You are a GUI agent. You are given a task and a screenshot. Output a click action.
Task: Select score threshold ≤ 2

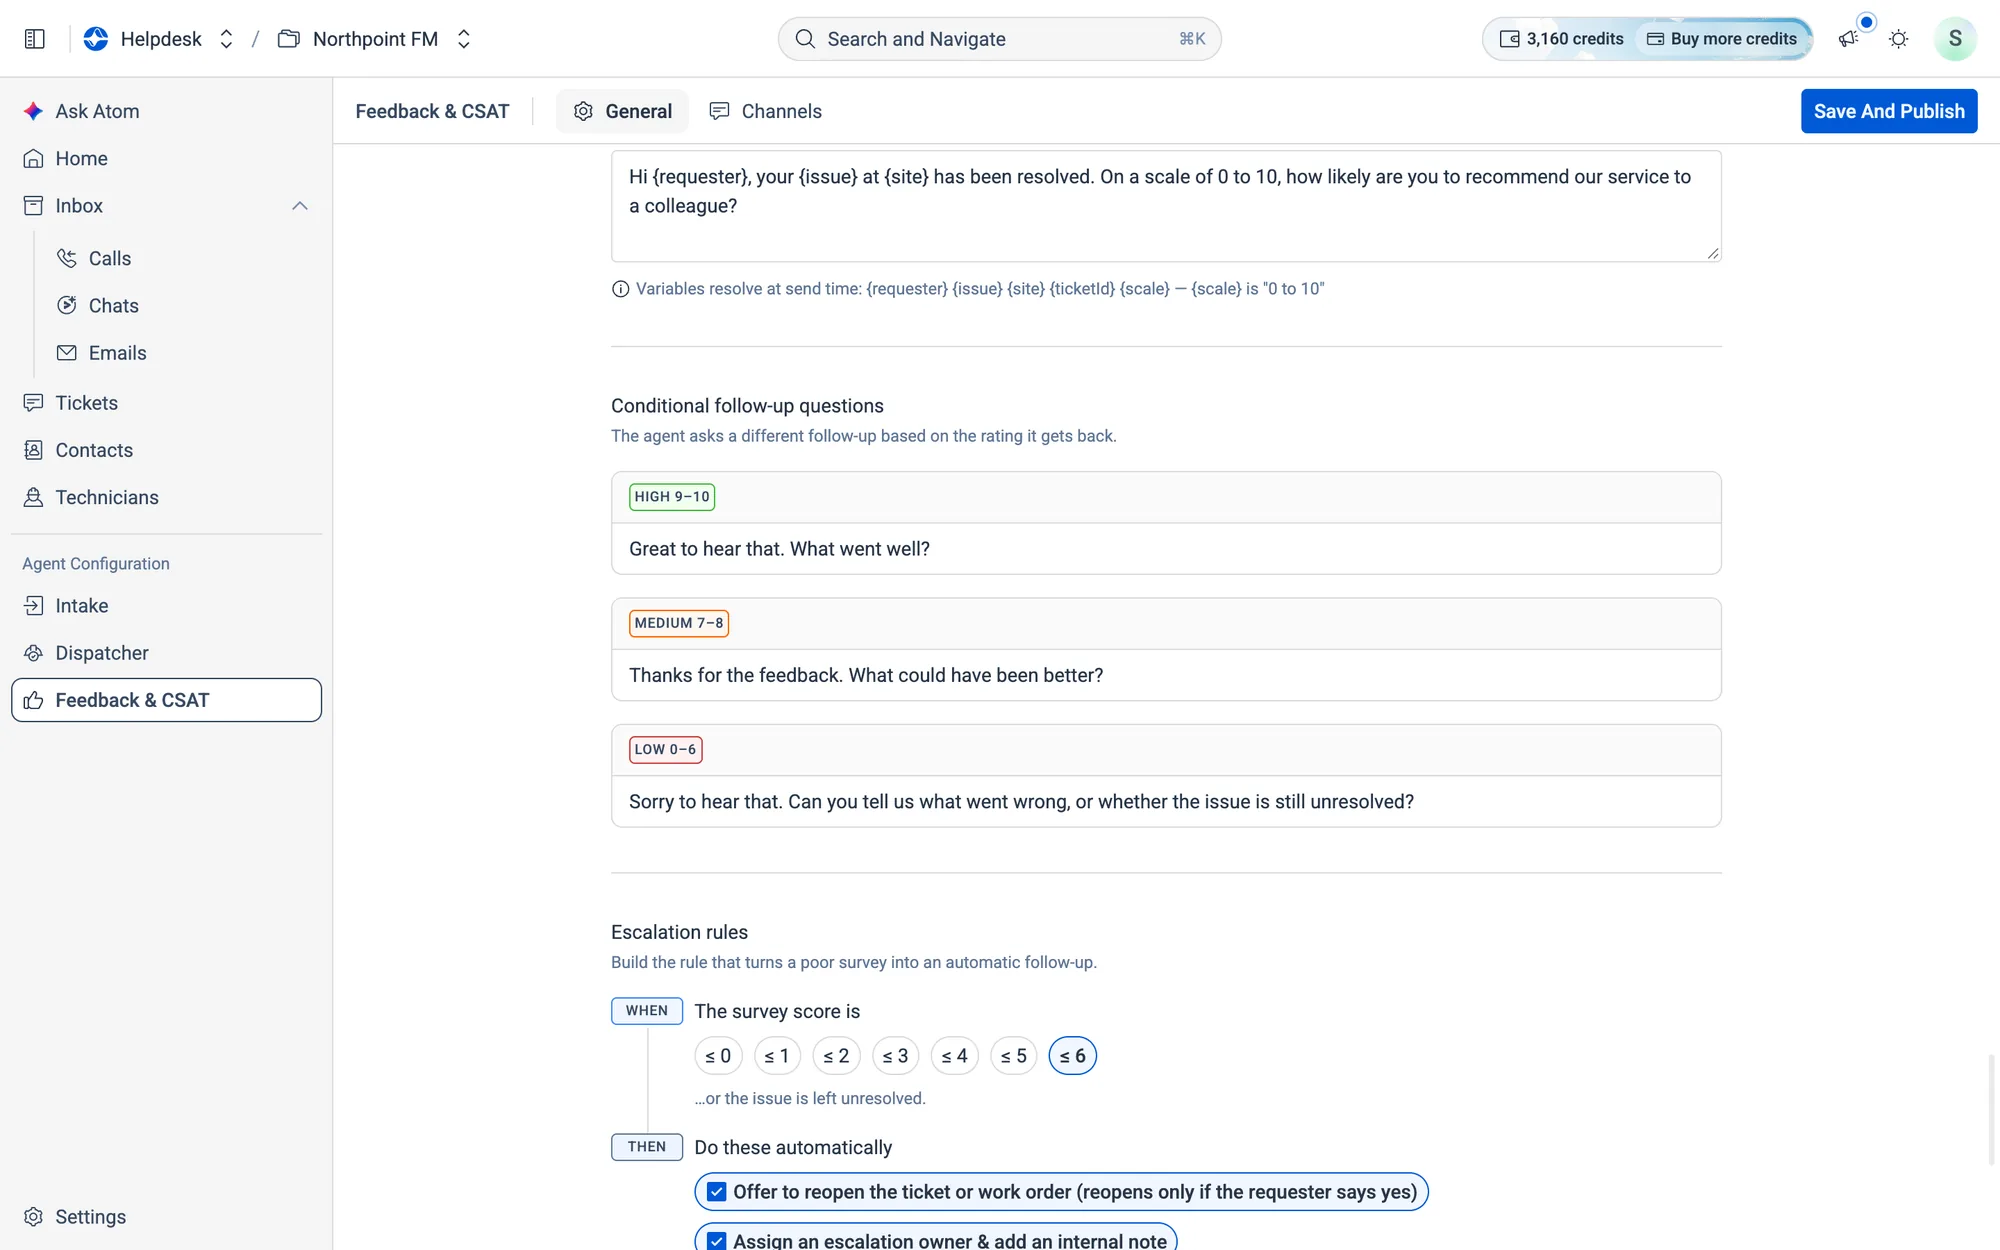[836, 1055]
